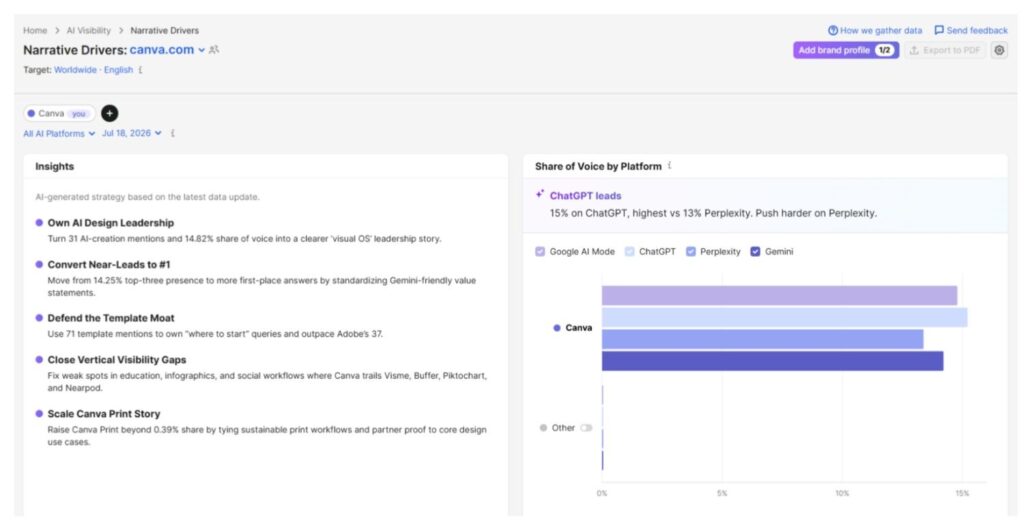Click the share users icon beside canva.com
Viewport: 1024px width, 521px height.
(x=214, y=50)
